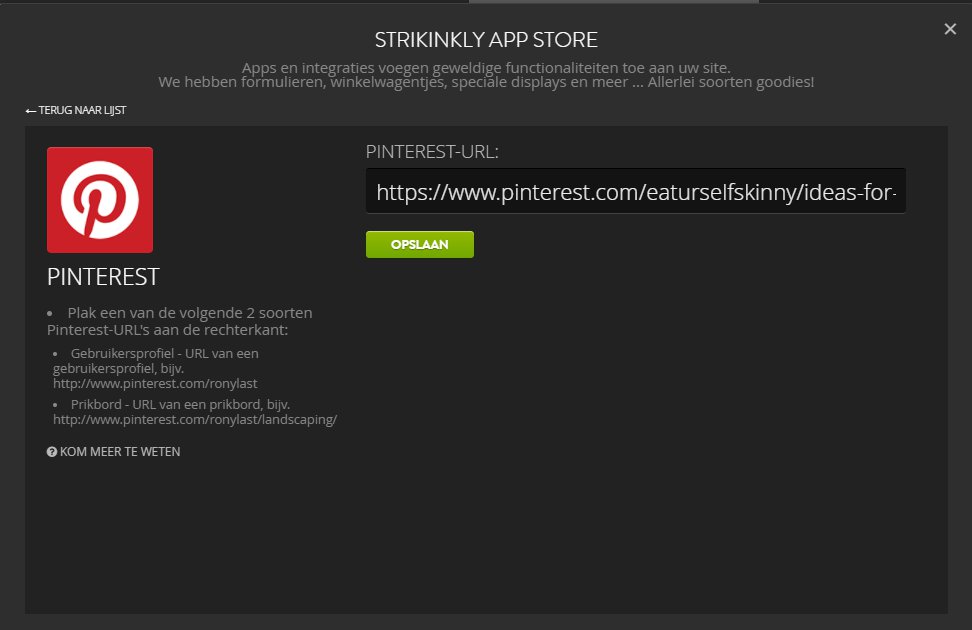
Task: Open Kom meer te weten help link
Action: (x=113, y=451)
